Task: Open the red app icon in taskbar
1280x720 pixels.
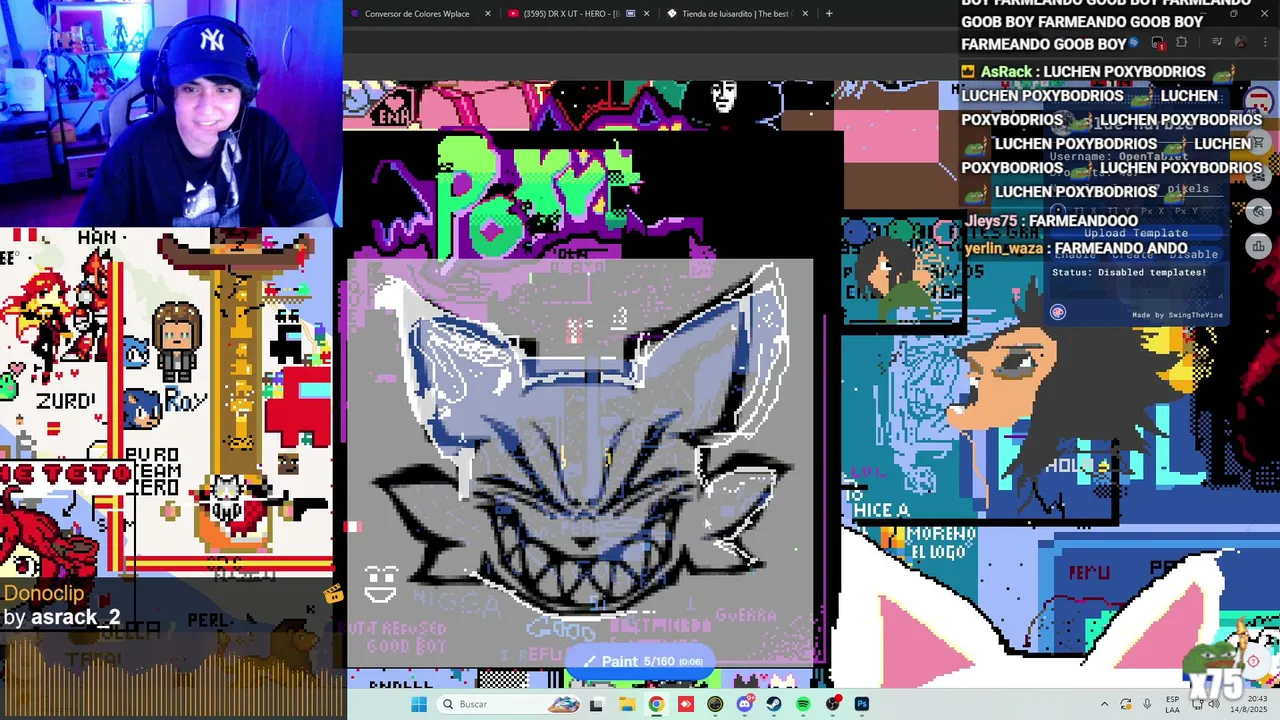Action: [x=685, y=704]
